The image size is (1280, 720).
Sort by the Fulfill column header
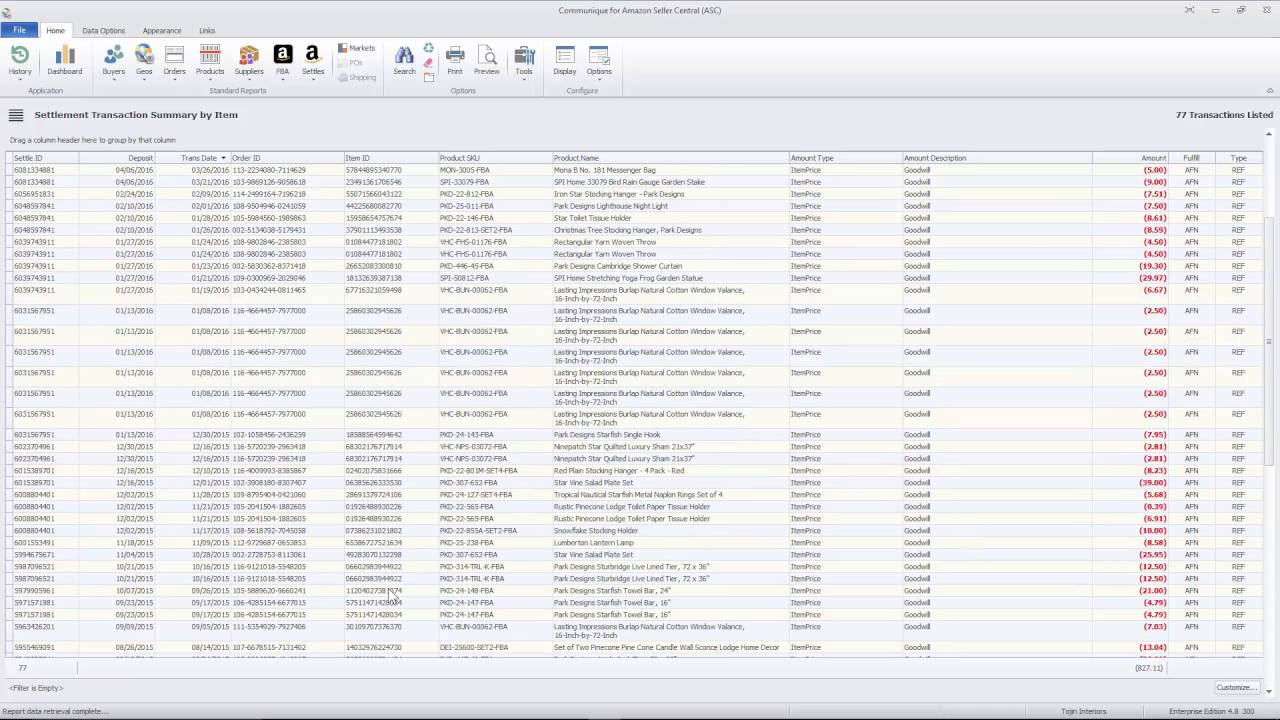[x=1192, y=158]
